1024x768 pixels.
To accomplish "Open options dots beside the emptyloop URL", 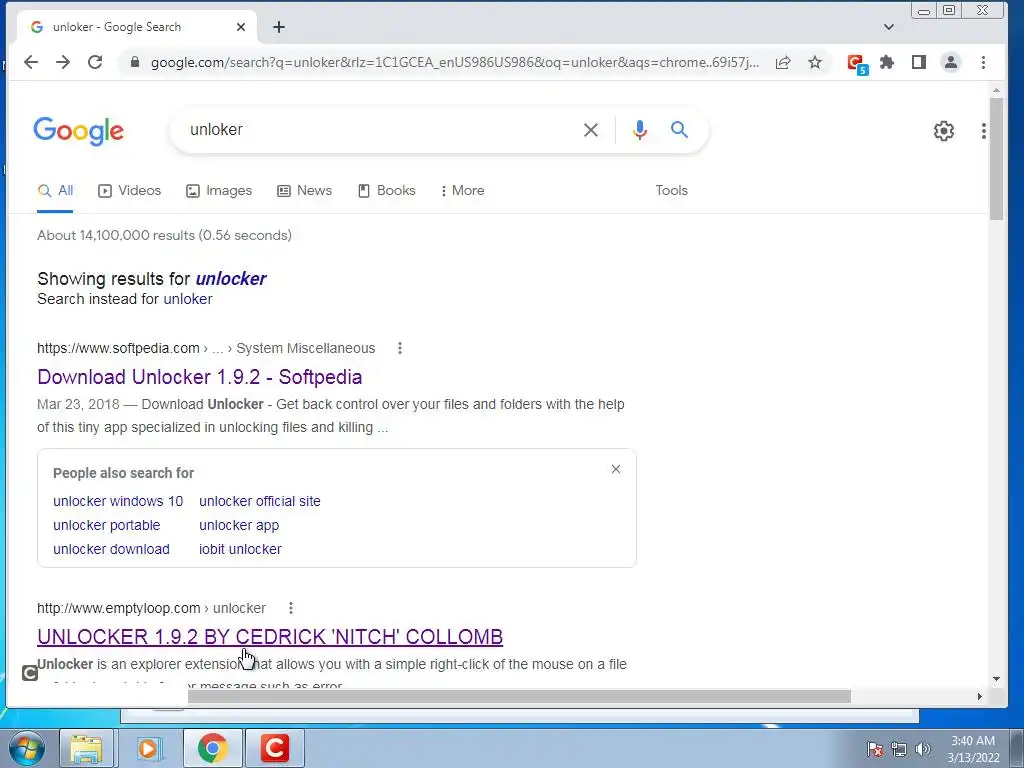I will click(x=291, y=609).
